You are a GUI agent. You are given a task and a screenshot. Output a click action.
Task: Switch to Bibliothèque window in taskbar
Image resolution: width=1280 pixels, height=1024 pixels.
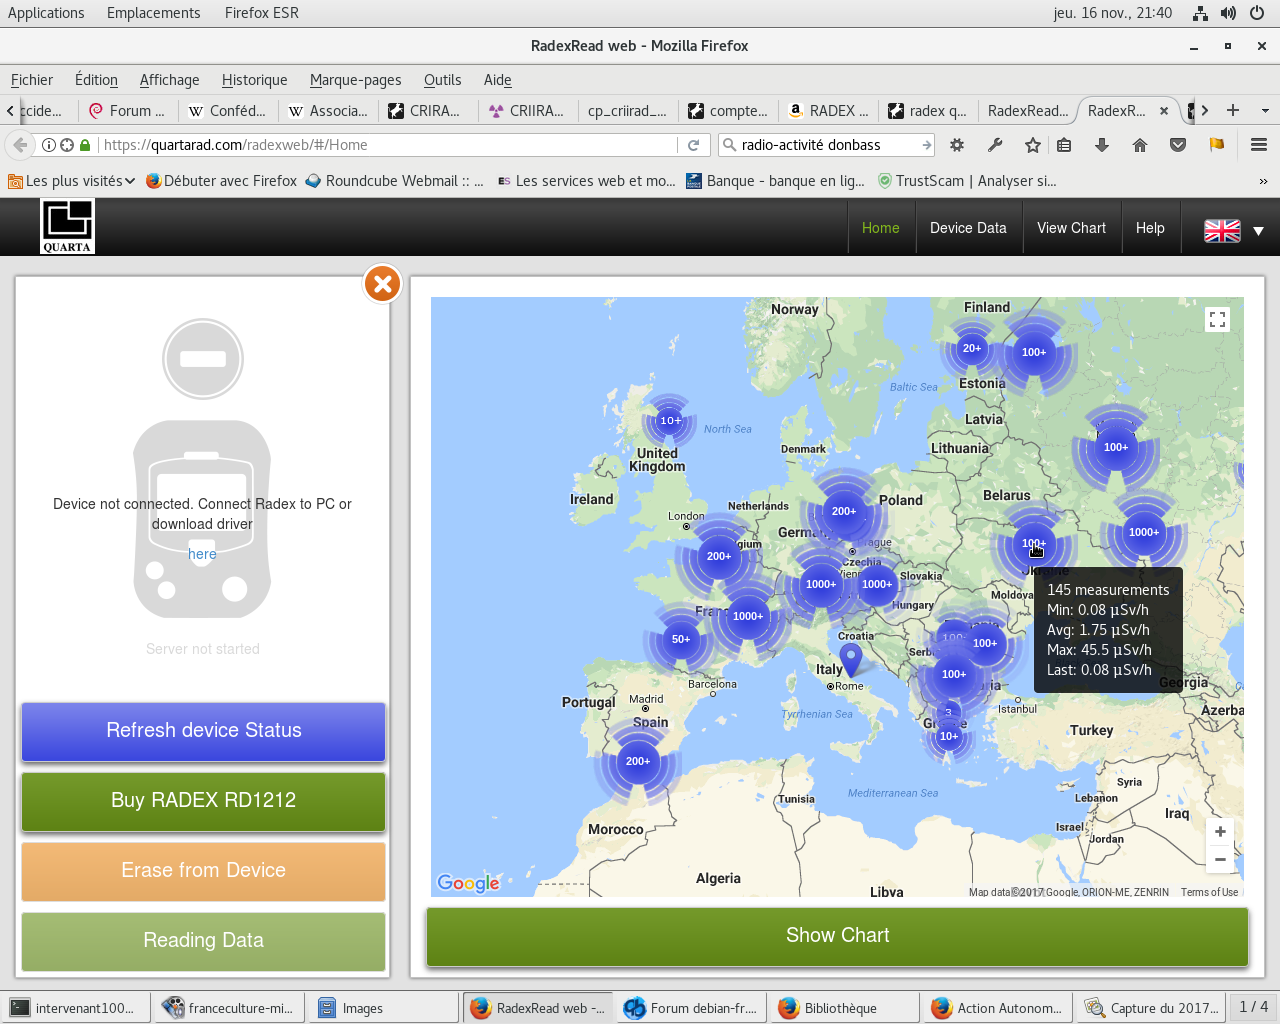[x=843, y=1008]
